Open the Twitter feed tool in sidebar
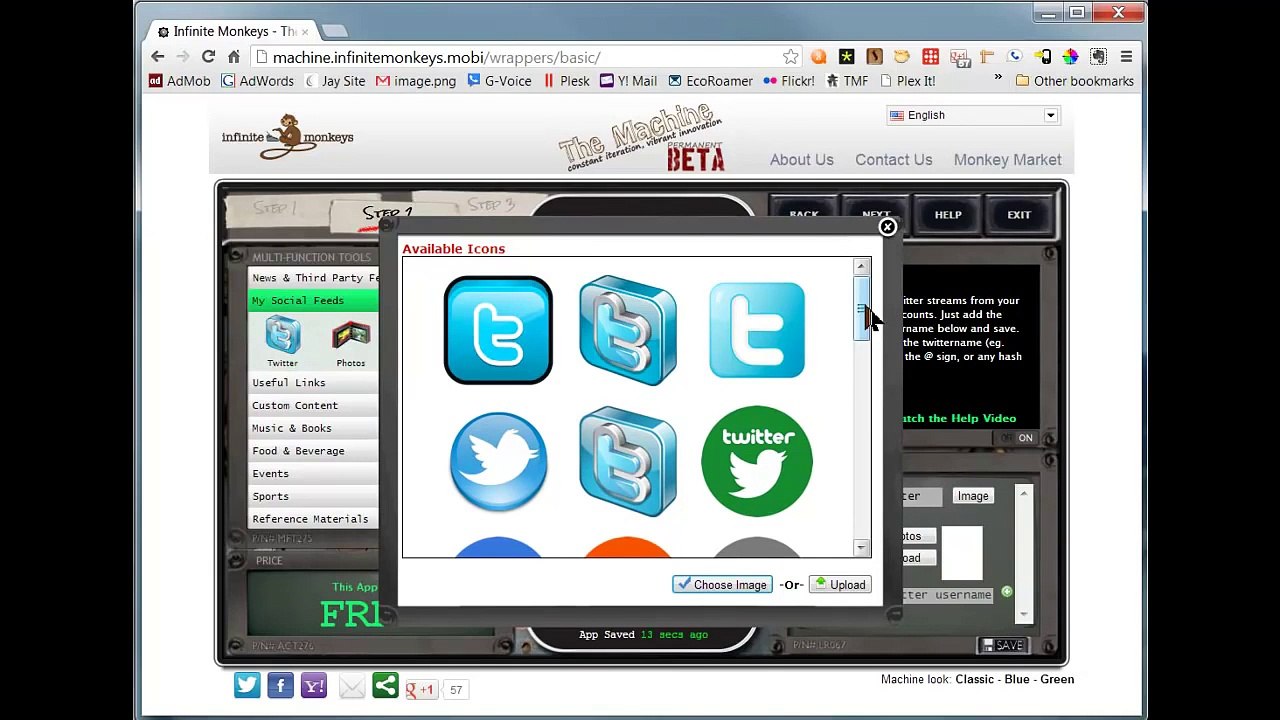This screenshot has height=720, width=1280. (x=282, y=342)
